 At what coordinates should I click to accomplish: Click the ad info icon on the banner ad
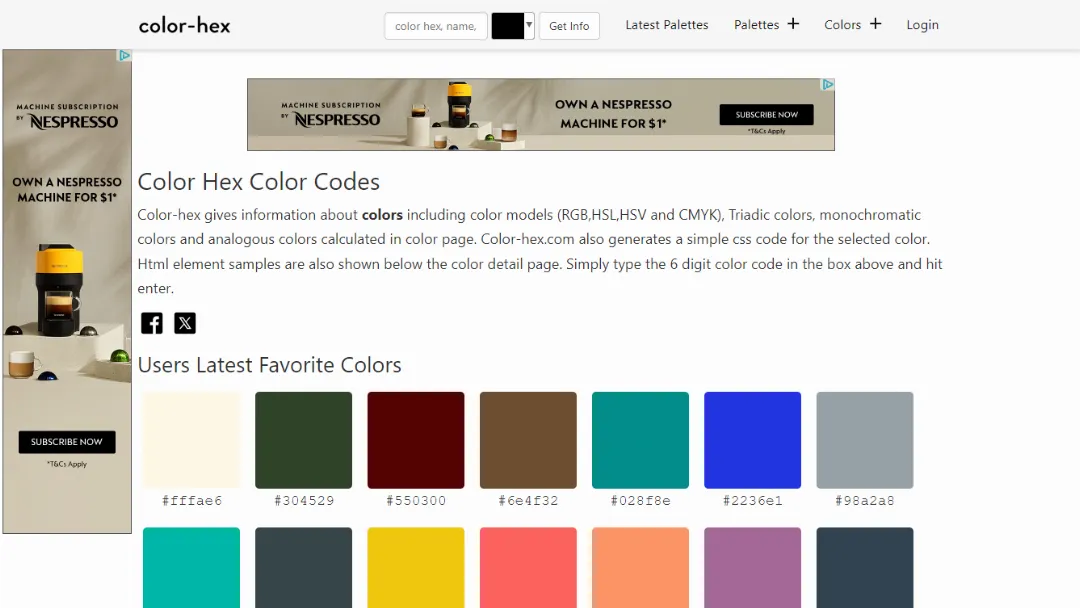pos(828,86)
